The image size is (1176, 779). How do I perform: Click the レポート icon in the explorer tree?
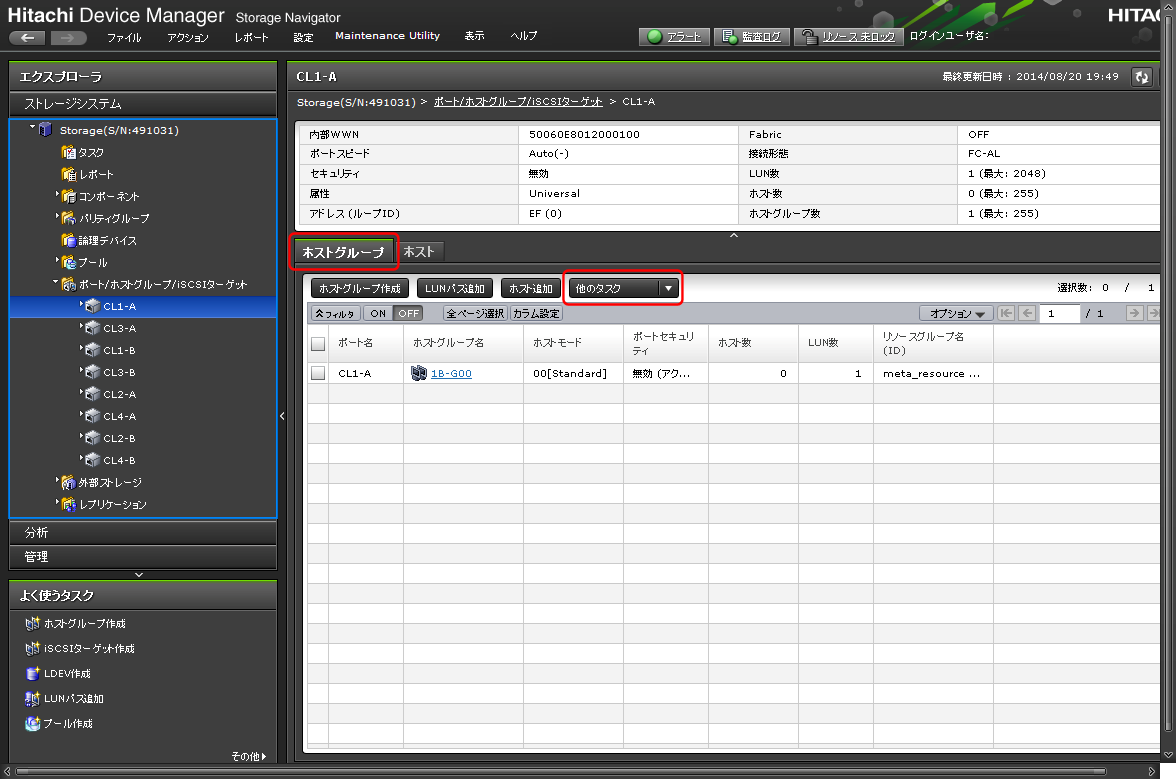pyautogui.click(x=68, y=175)
